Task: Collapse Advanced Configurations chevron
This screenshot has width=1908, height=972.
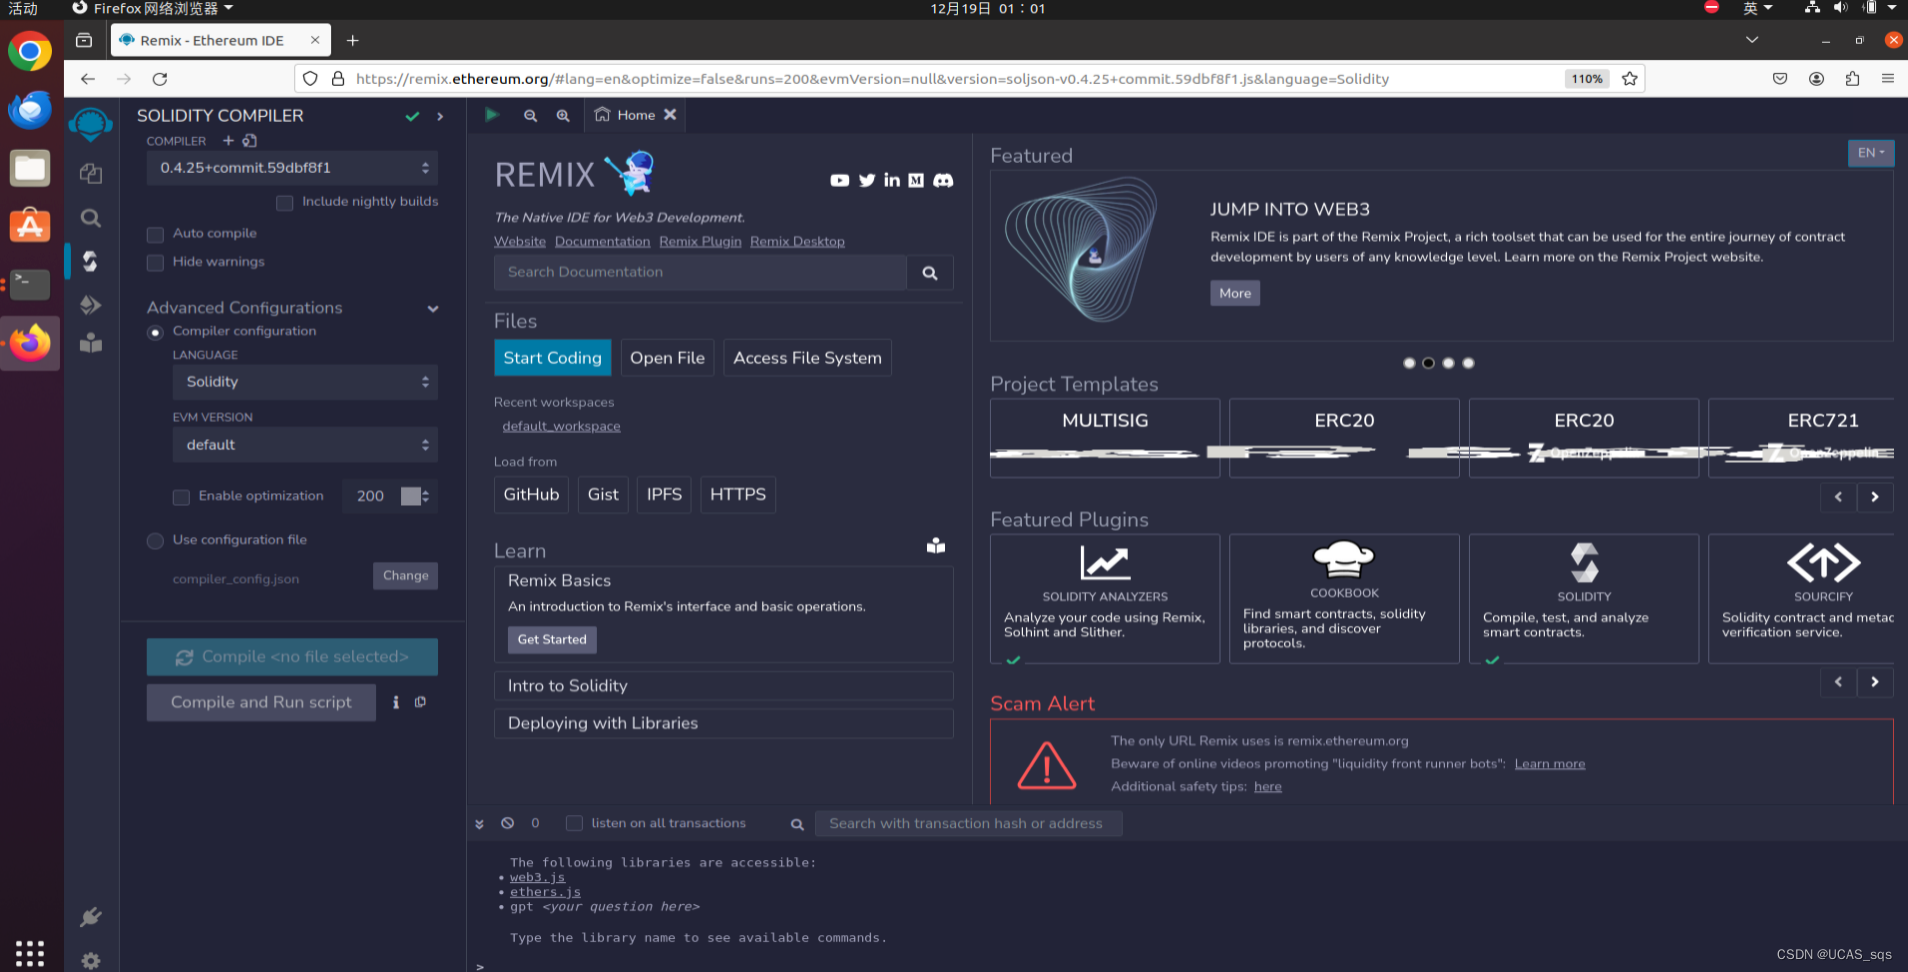Action: pyautogui.click(x=433, y=309)
